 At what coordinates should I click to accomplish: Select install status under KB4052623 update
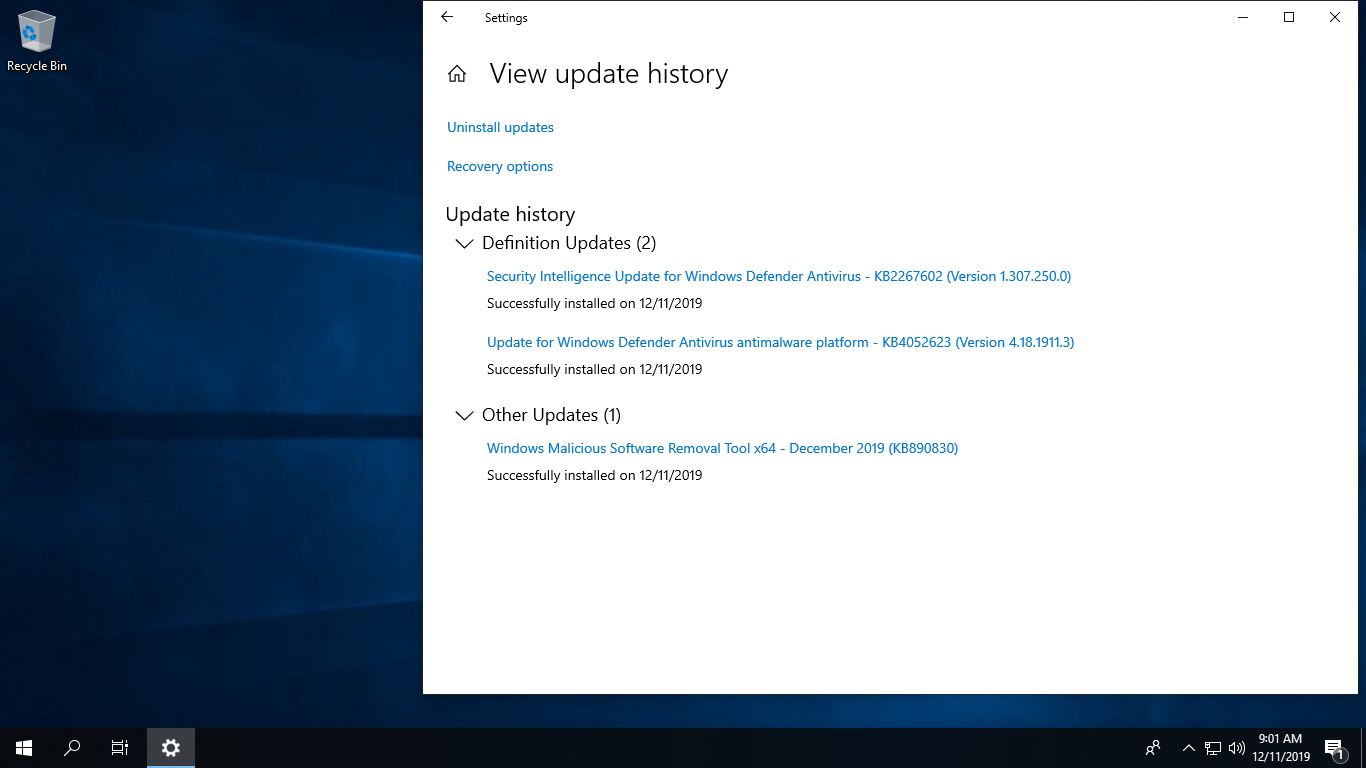[x=594, y=369]
